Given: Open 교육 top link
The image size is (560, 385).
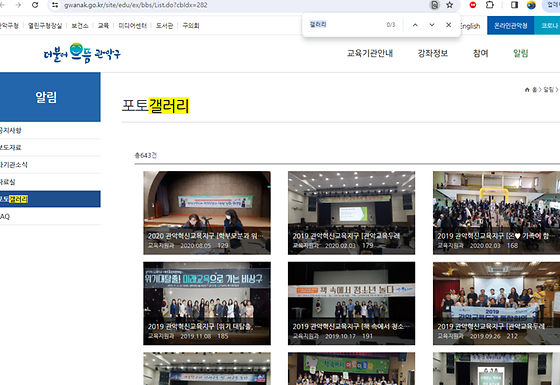Looking at the screenshot, I should [x=103, y=26].
